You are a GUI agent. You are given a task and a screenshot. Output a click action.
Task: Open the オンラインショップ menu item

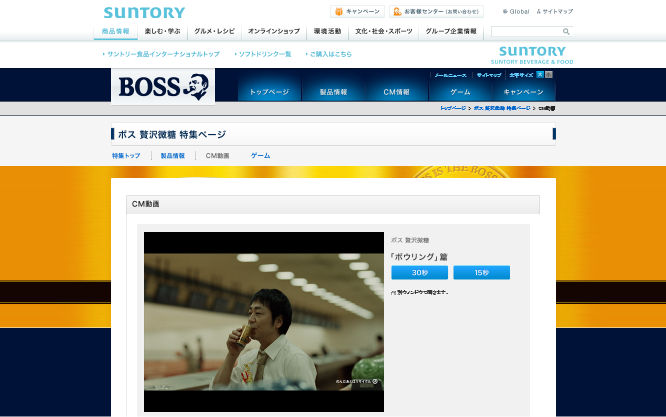click(274, 31)
